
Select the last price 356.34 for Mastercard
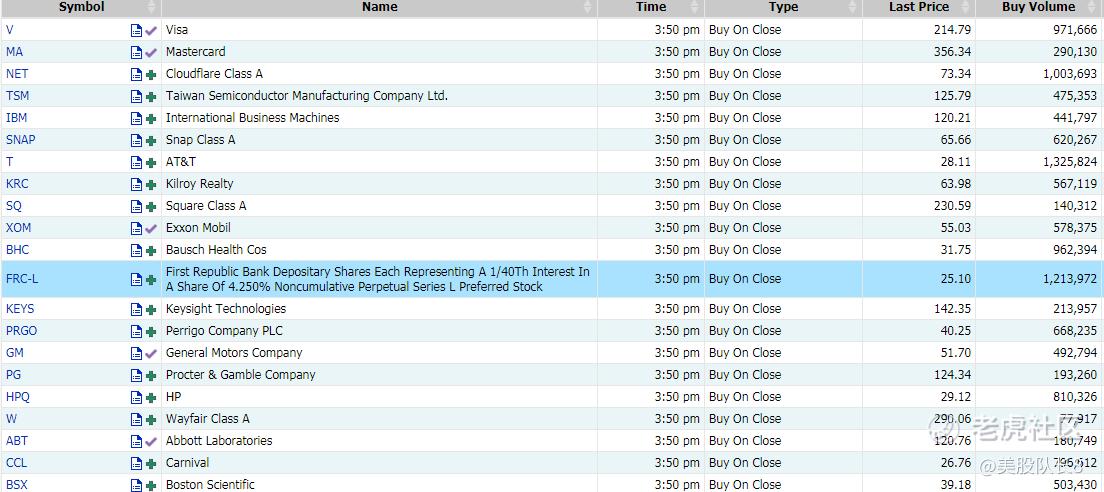(951, 52)
